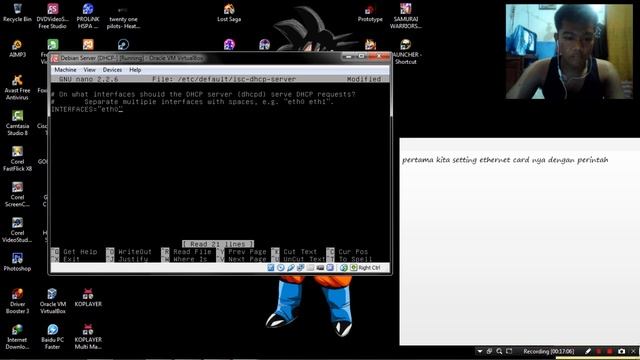Click the 'pertama kita setting ethernet' text line
The image size is (640, 360).
[x=505, y=160]
